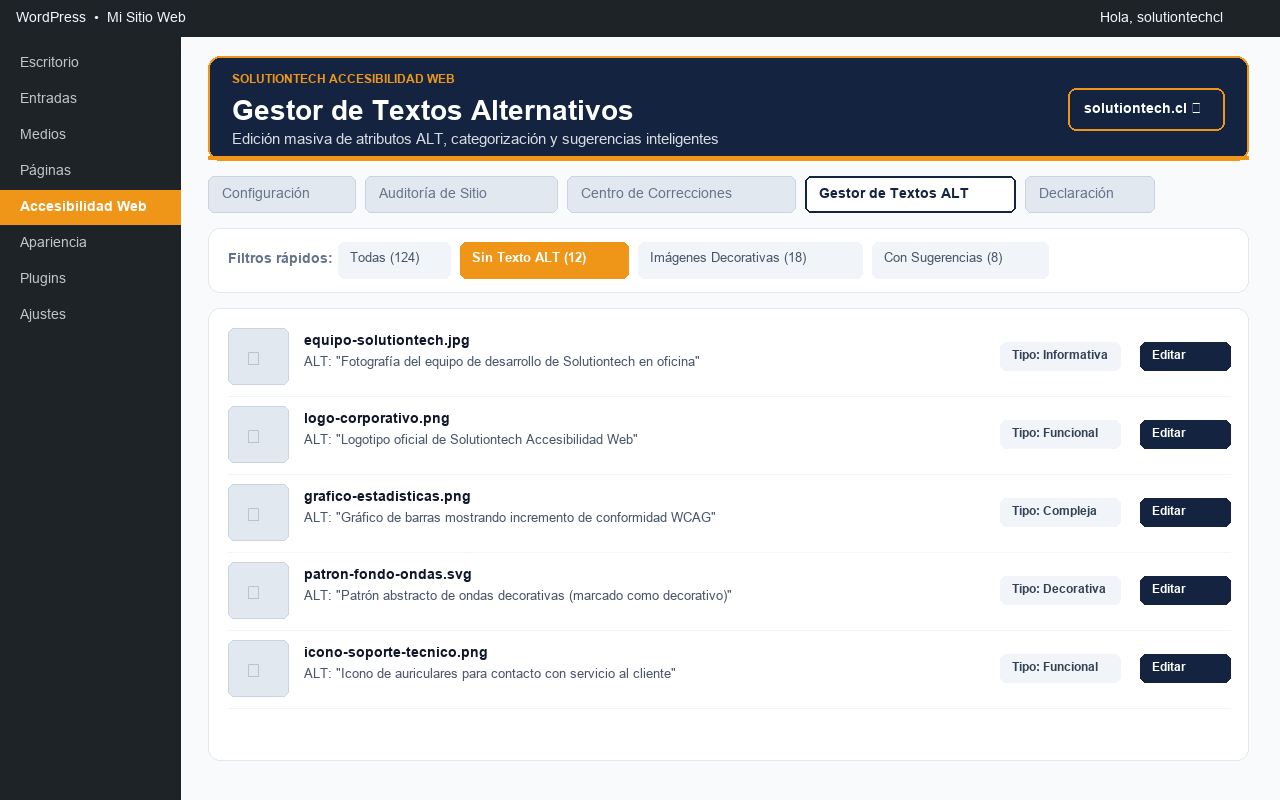The height and width of the screenshot is (800, 1280).
Task: Open Medios in the sidebar
Action: click(90, 134)
